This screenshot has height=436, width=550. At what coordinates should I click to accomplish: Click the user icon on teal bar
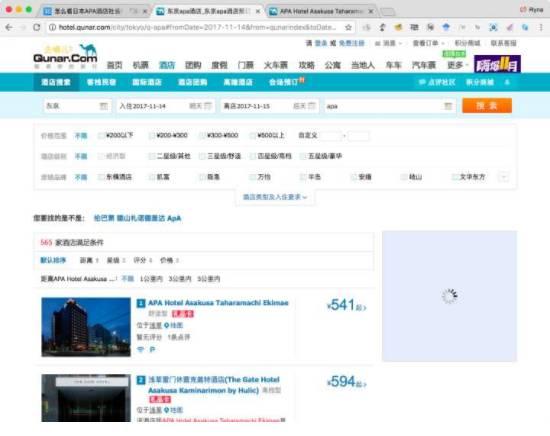pos(507,82)
